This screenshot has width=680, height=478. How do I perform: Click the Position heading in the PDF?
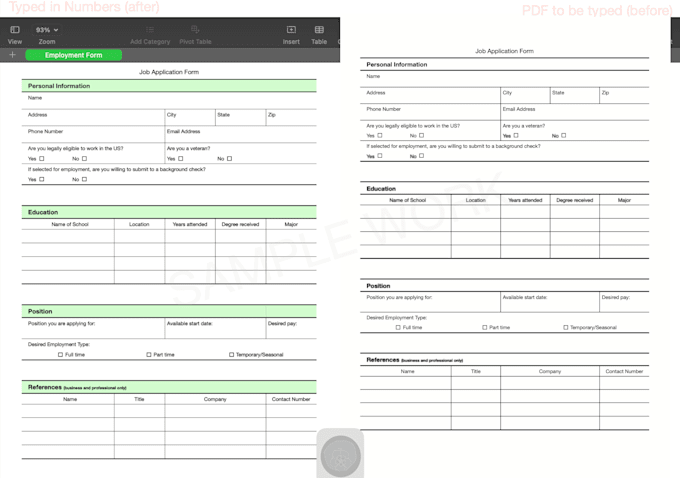pos(378,286)
